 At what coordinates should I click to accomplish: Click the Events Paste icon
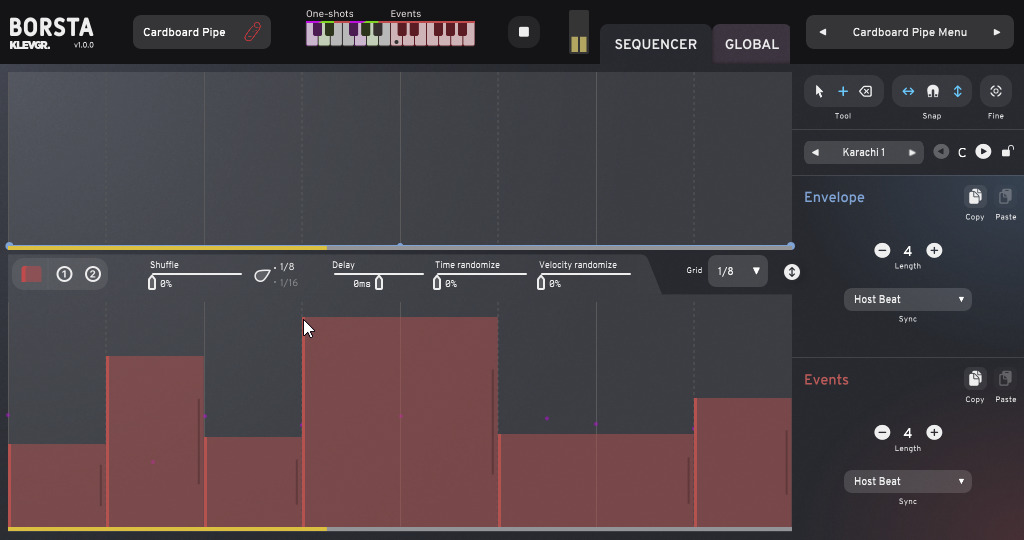(1005, 380)
